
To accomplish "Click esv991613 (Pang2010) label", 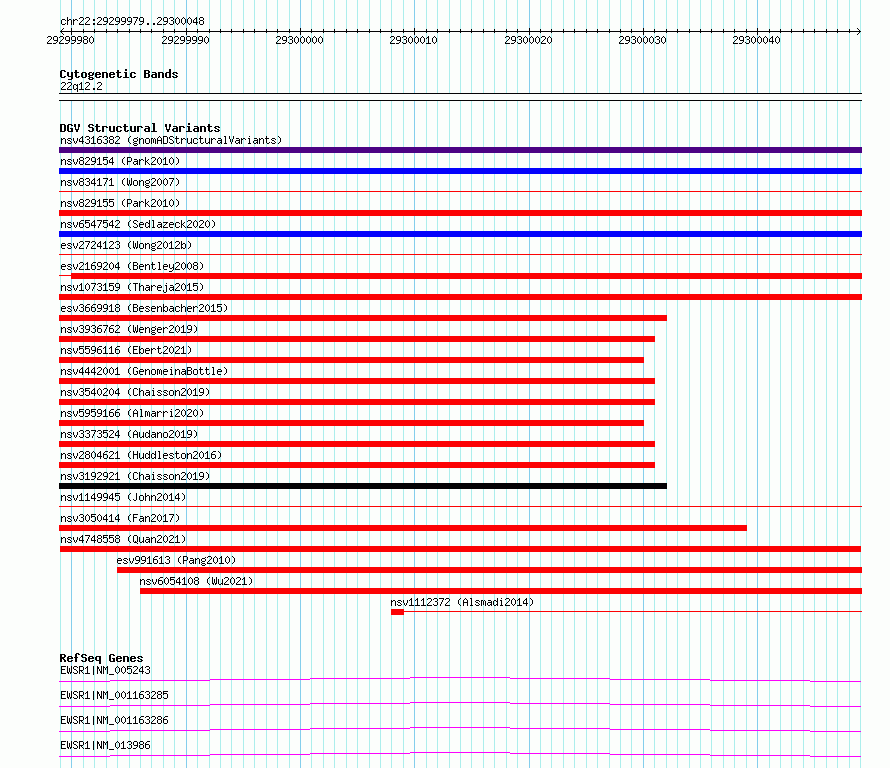I will pos(176,560).
